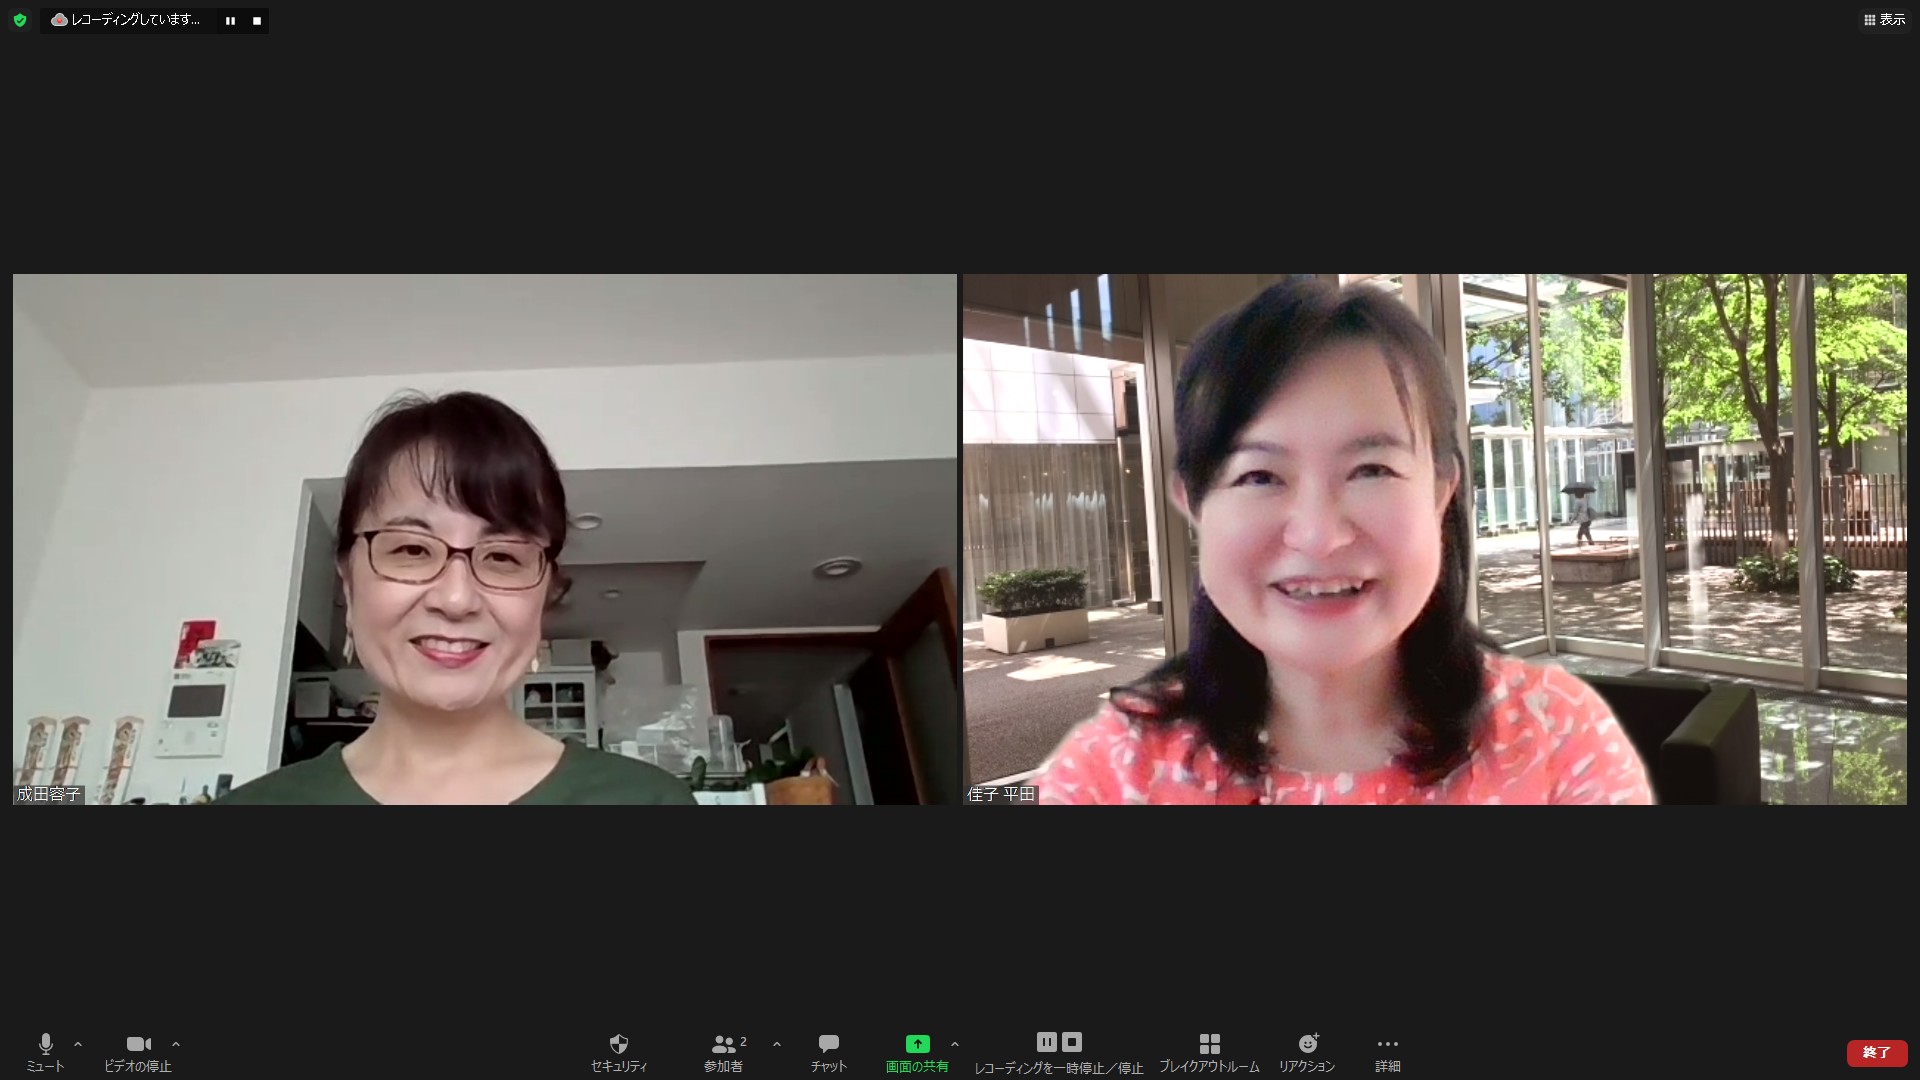Click the レコーディングしています recording status label
Screen dimensions: 1920x1080
pos(135,20)
